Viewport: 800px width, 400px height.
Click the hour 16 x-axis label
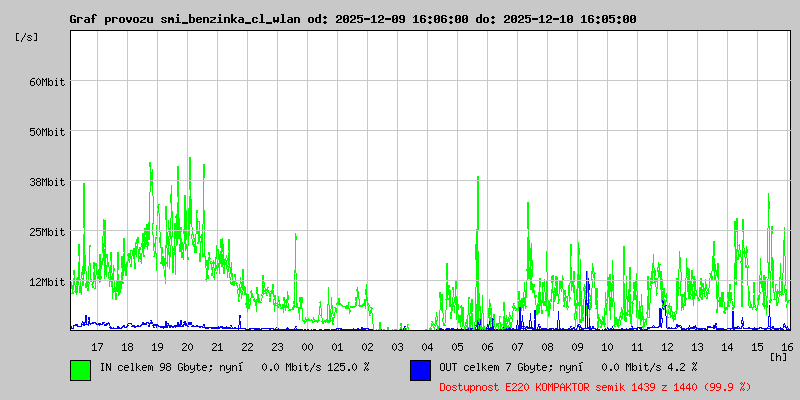786,347
